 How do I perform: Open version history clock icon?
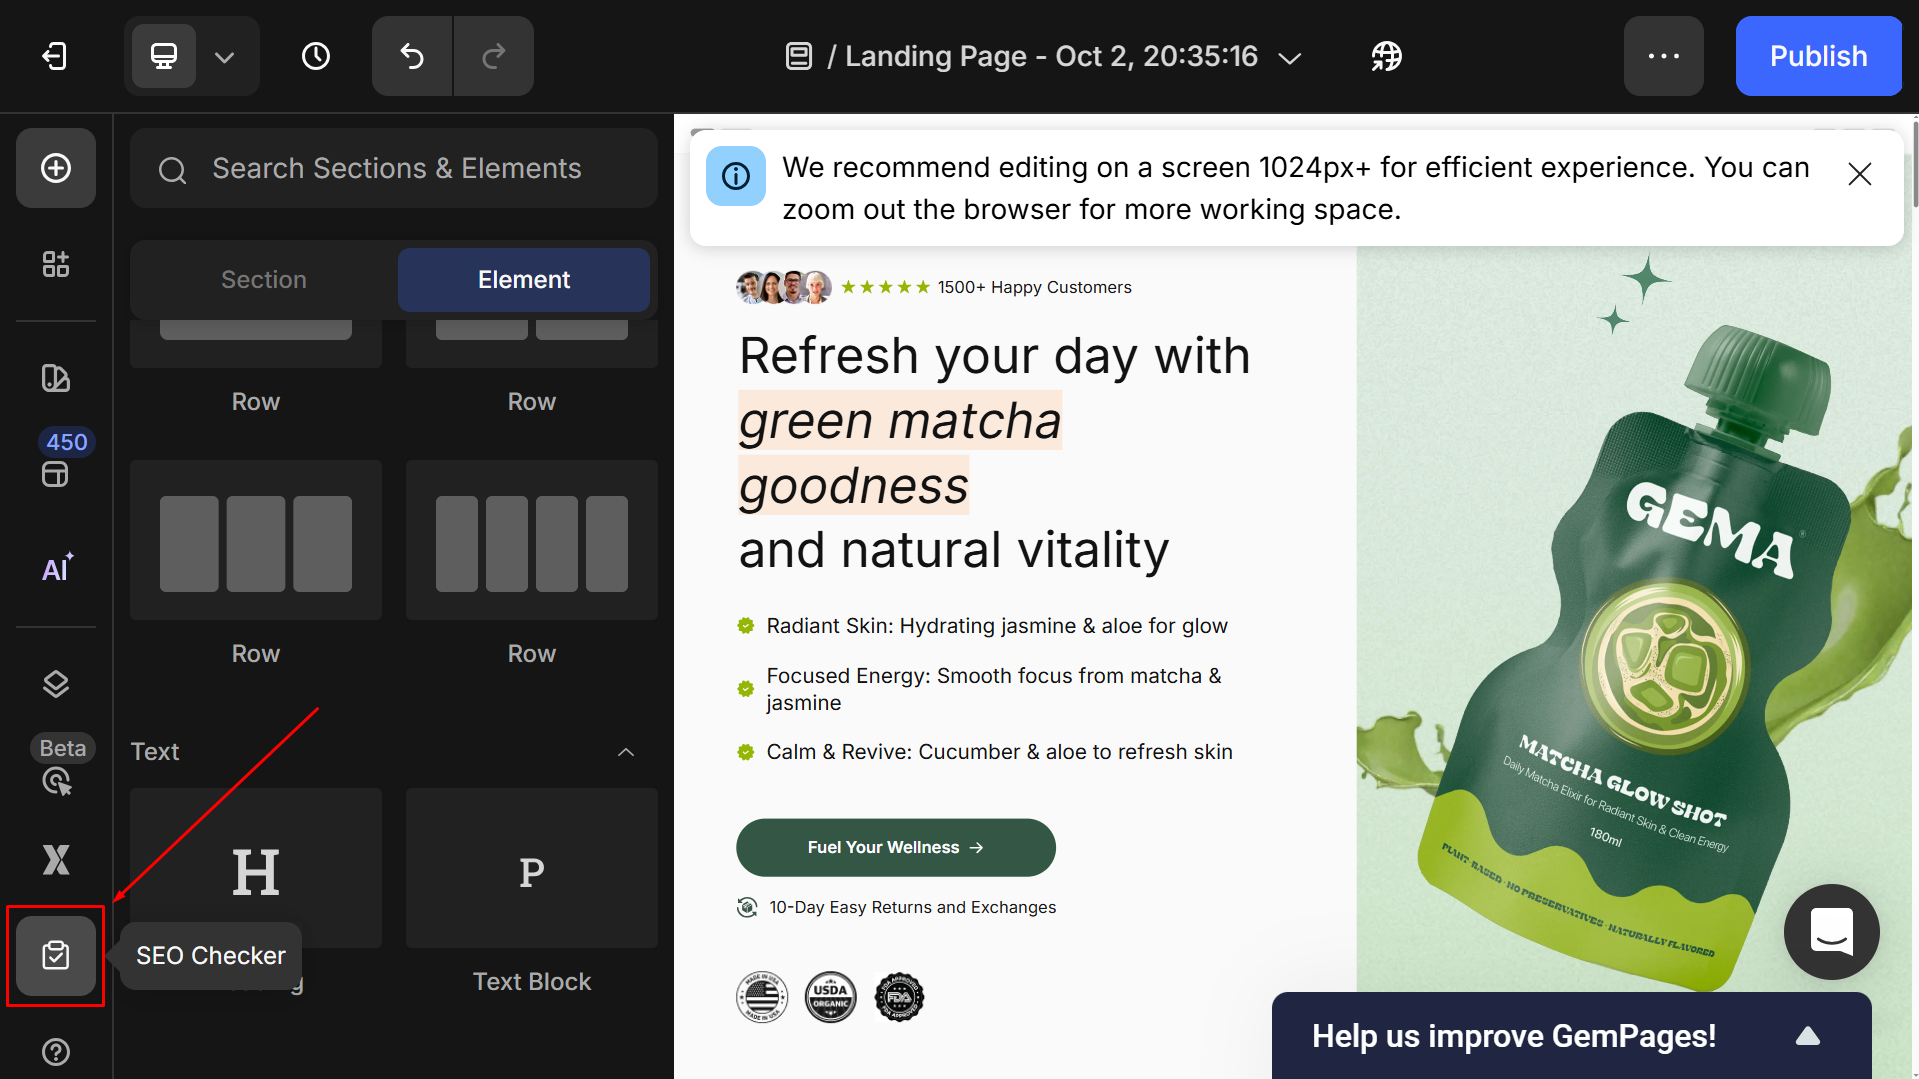point(316,56)
